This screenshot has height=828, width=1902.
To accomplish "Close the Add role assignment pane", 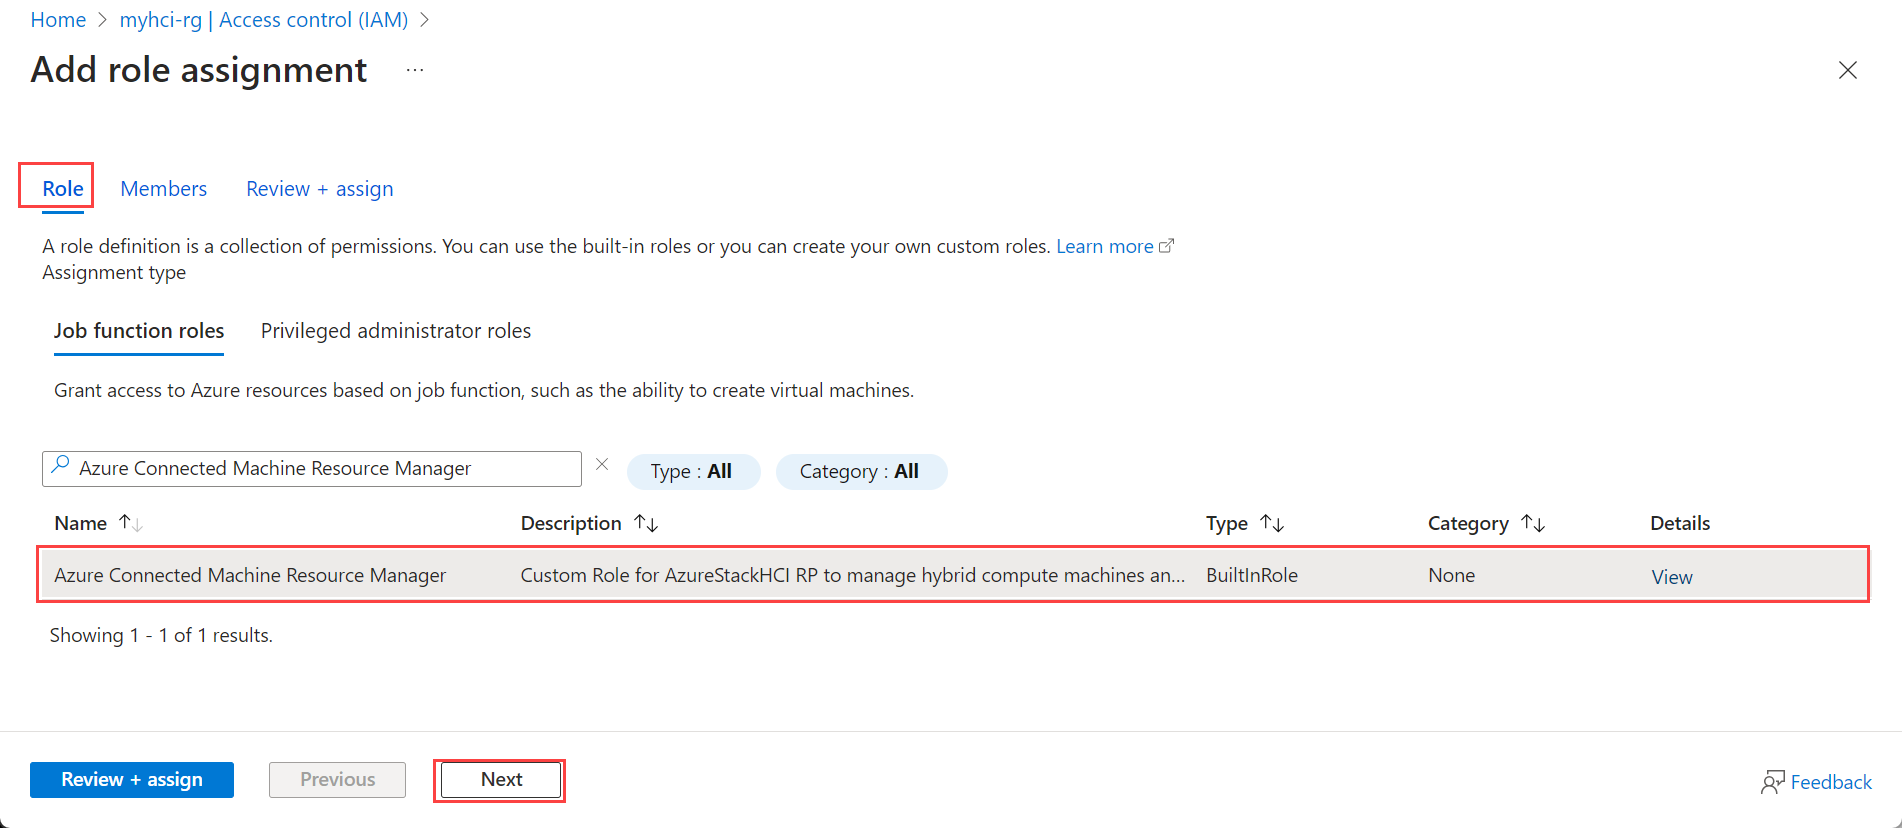I will [x=1847, y=70].
